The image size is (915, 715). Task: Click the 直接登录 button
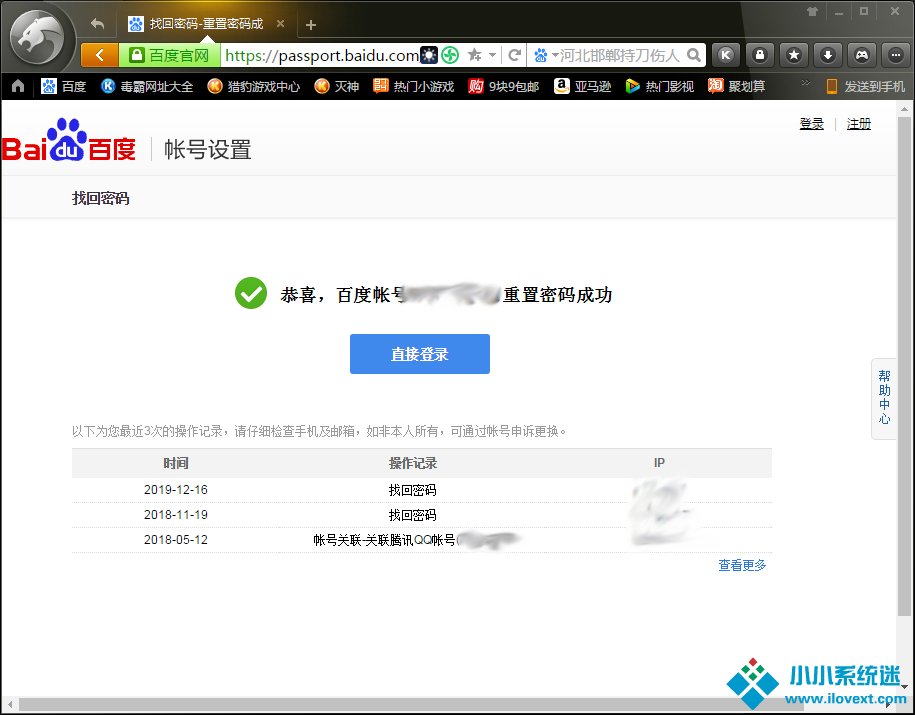(419, 354)
